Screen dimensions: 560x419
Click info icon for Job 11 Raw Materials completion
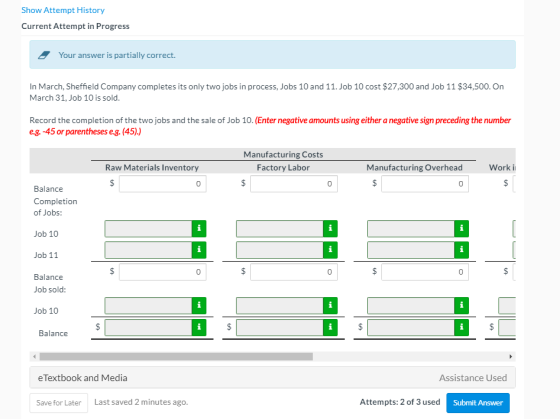pos(199,250)
